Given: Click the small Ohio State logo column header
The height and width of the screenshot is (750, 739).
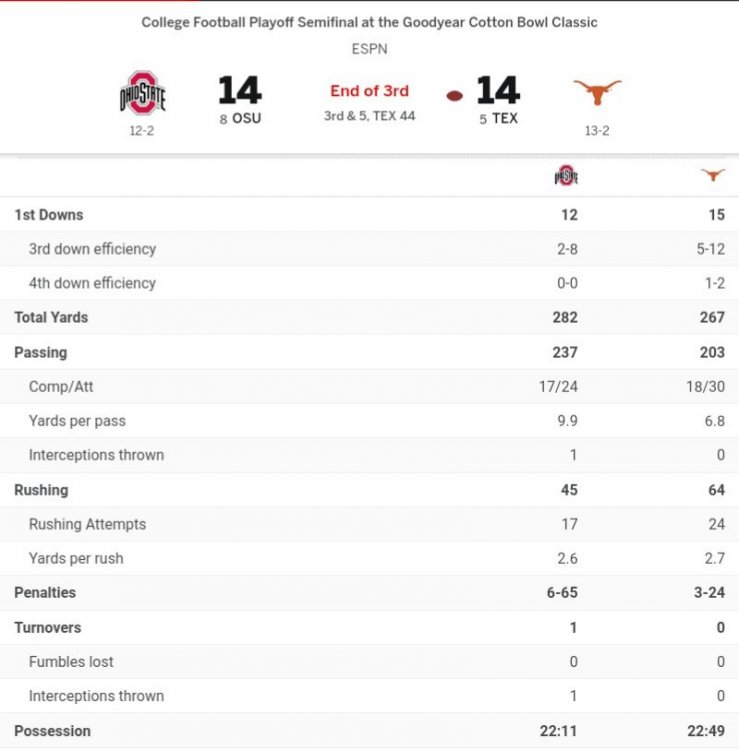Looking at the screenshot, I should point(567,176).
